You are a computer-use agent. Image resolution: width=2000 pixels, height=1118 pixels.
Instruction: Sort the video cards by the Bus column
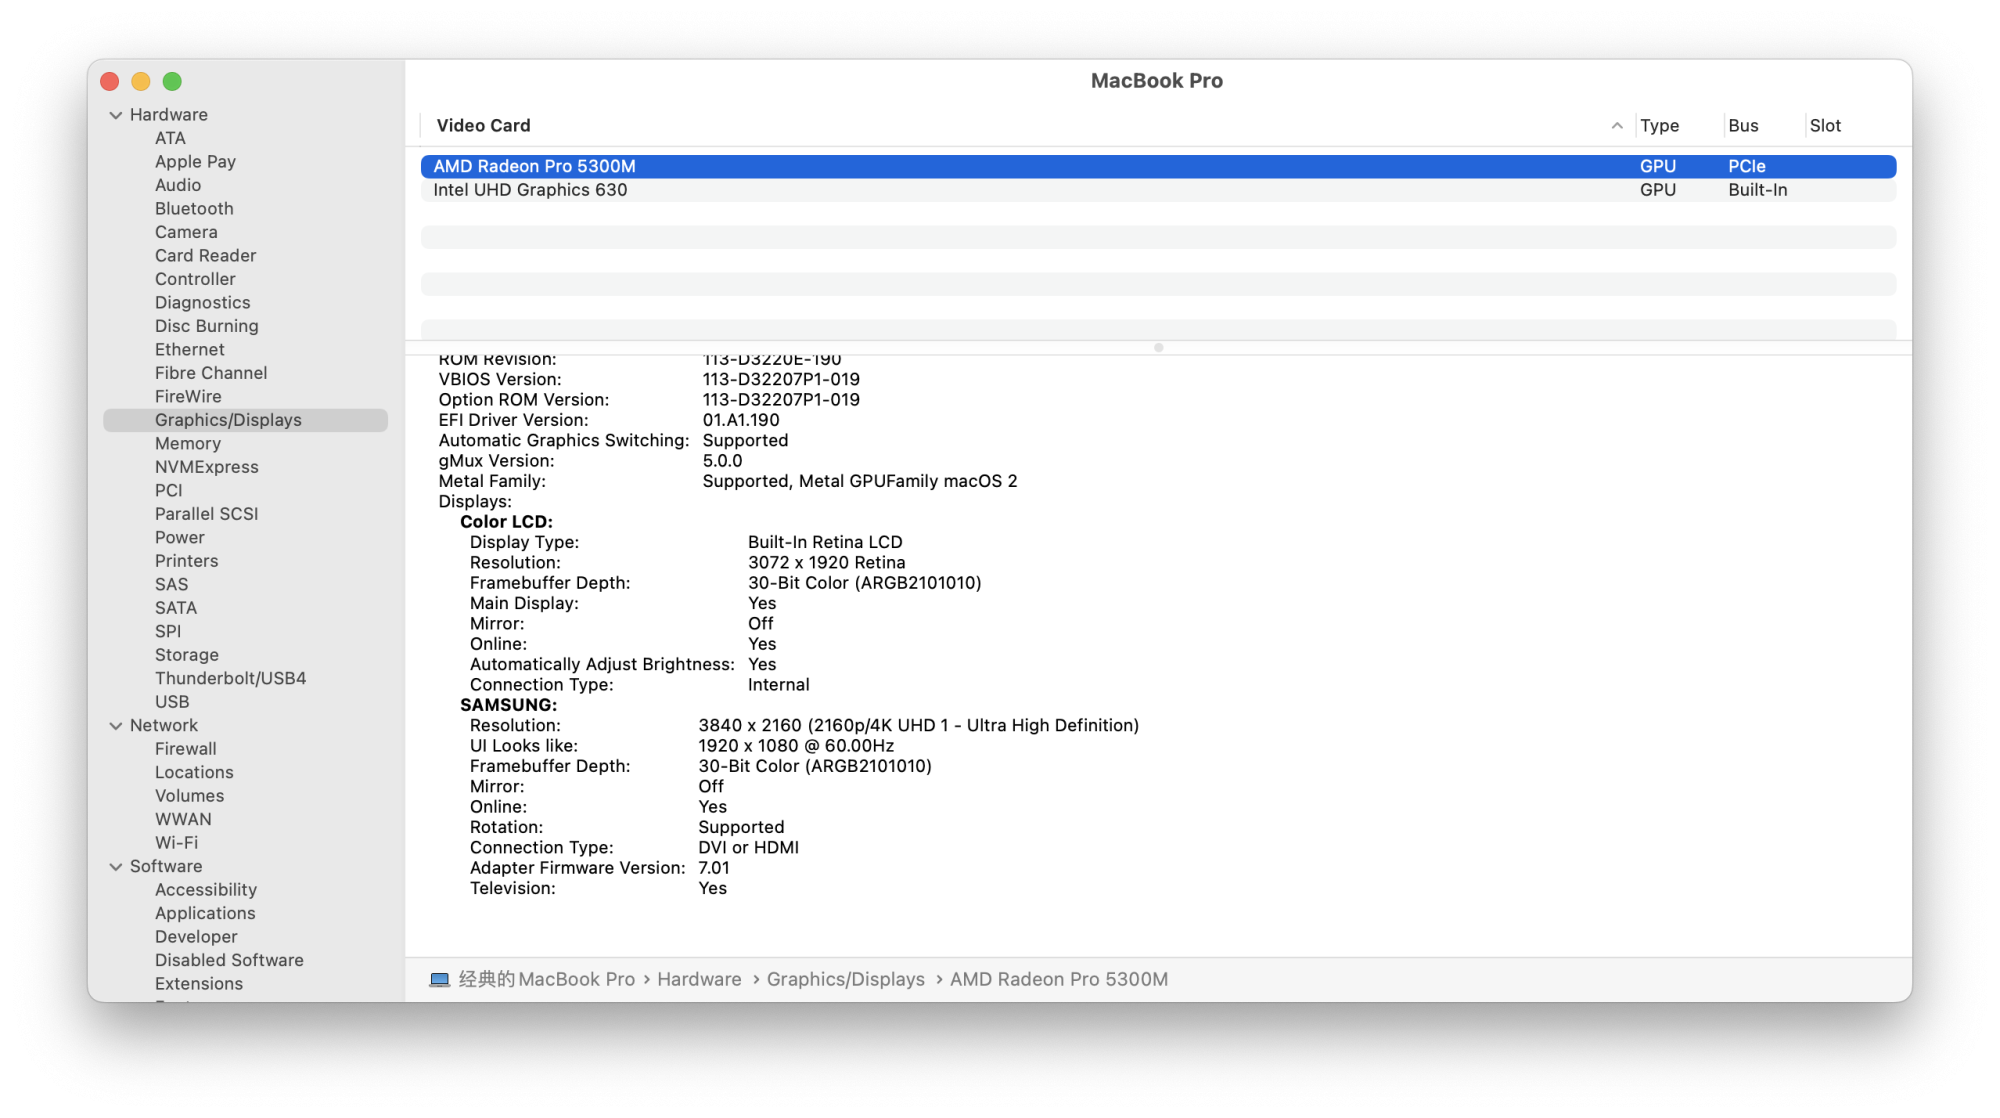(1743, 125)
